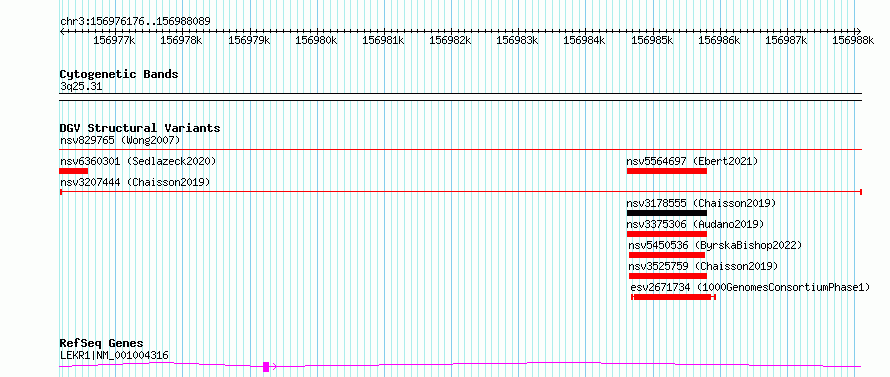Select the red bar under nsv5450536
The width and height of the screenshot is (890, 377).
(x=667, y=255)
